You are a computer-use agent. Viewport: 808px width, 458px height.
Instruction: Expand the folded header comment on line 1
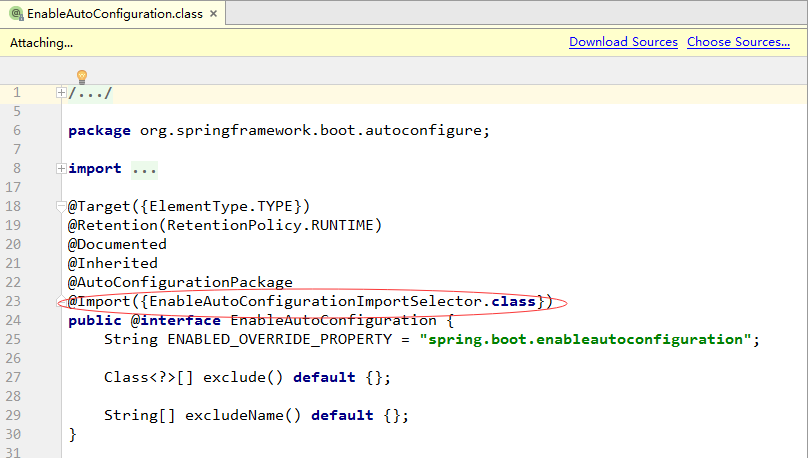click(x=61, y=93)
